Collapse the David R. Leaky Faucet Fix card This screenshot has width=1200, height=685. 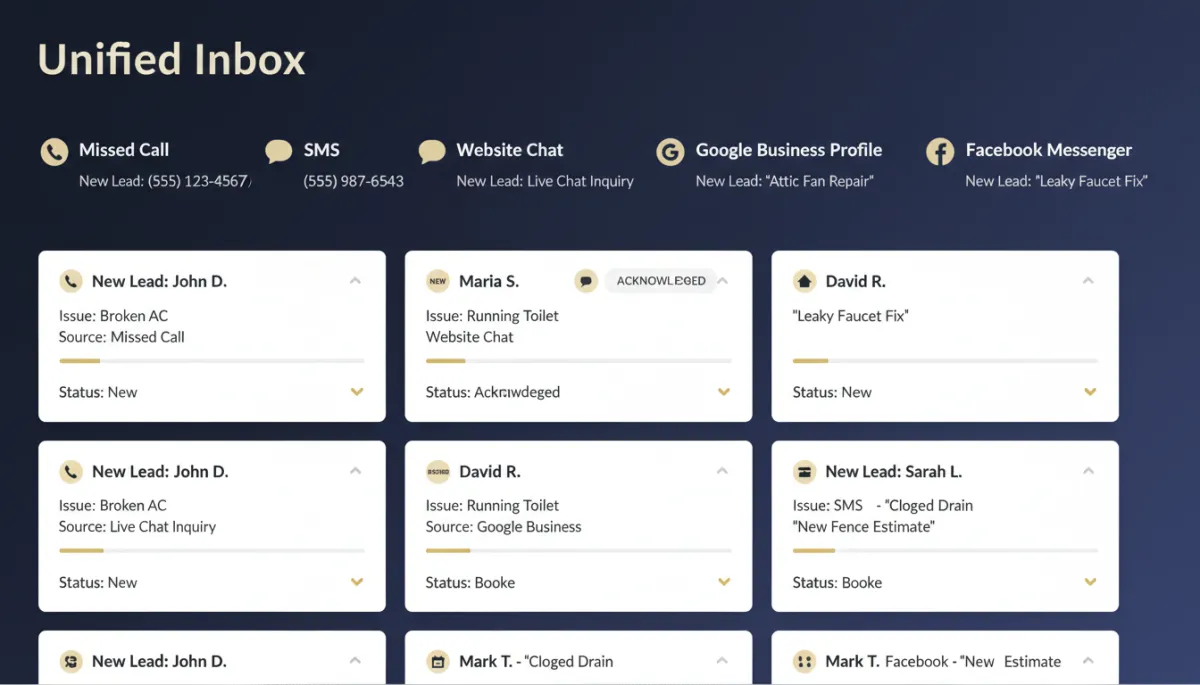click(1089, 281)
